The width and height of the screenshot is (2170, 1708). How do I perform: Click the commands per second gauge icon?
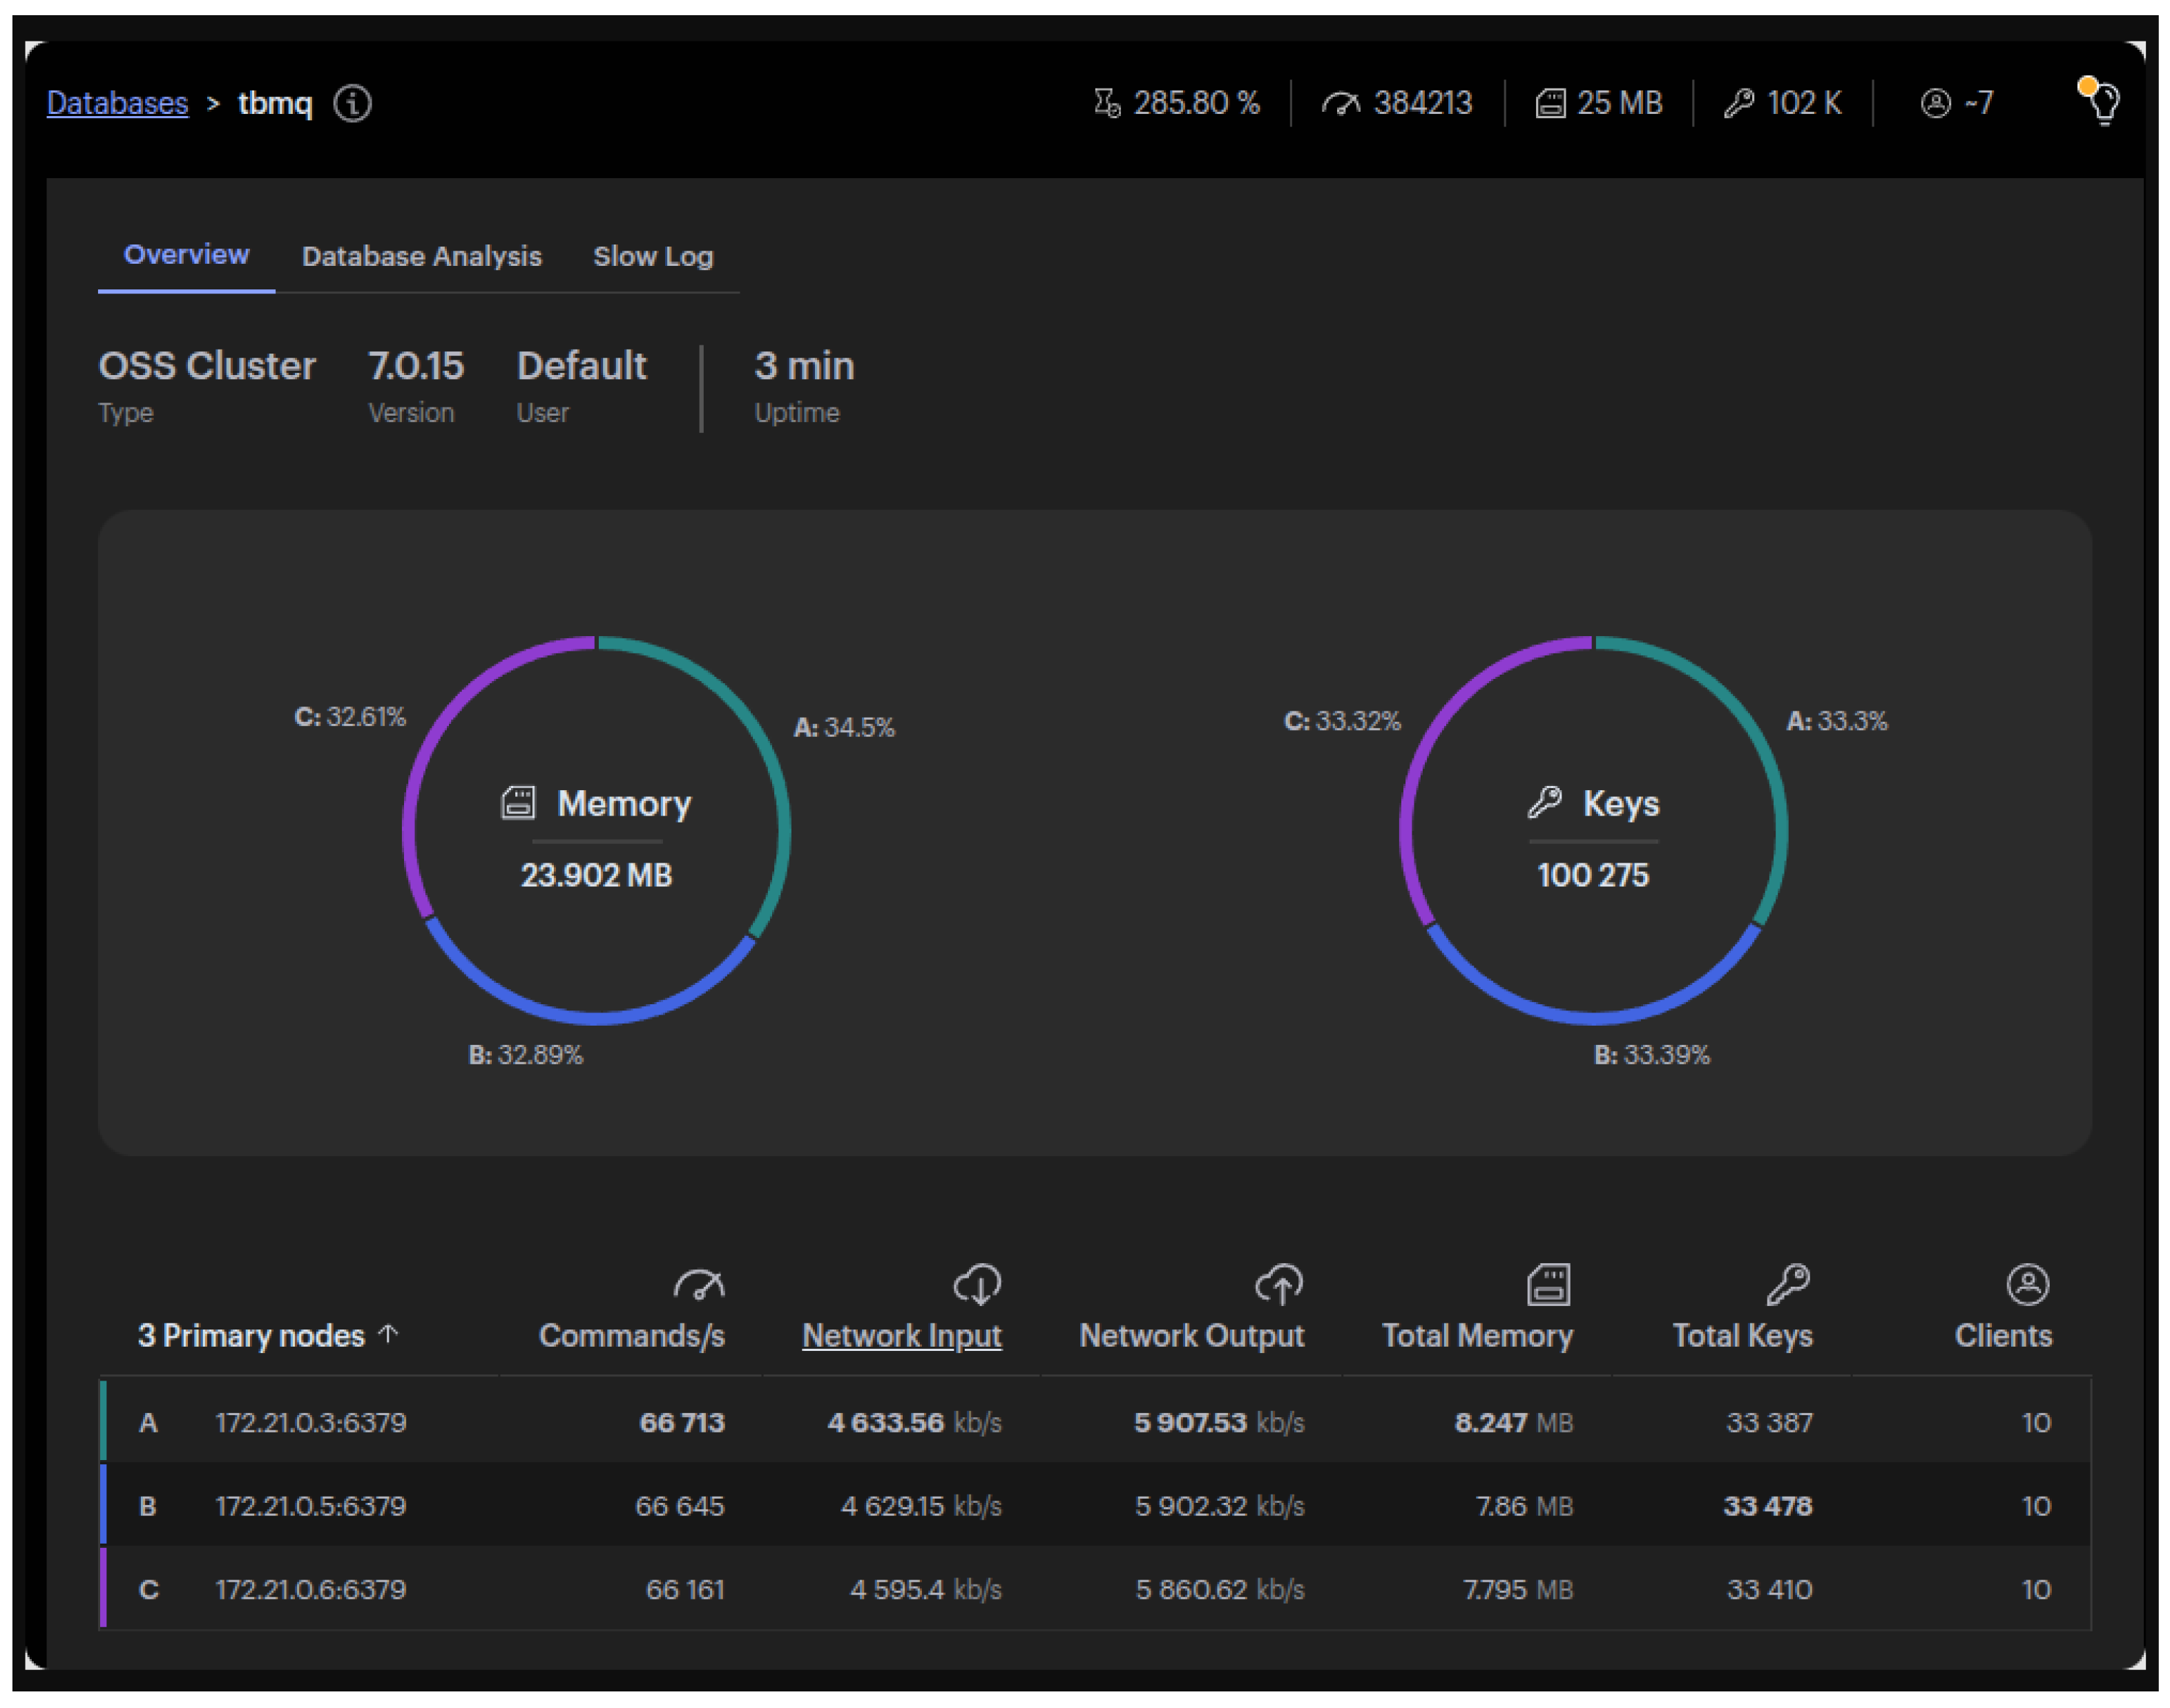click(x=698, y=1285)
